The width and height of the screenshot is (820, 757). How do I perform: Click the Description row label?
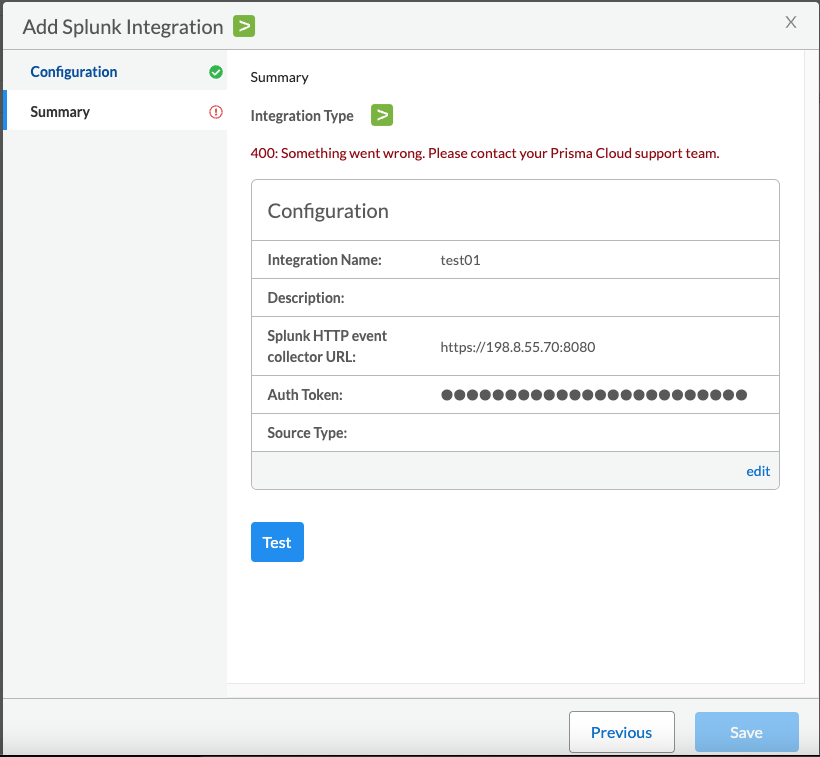click(306, 298)
